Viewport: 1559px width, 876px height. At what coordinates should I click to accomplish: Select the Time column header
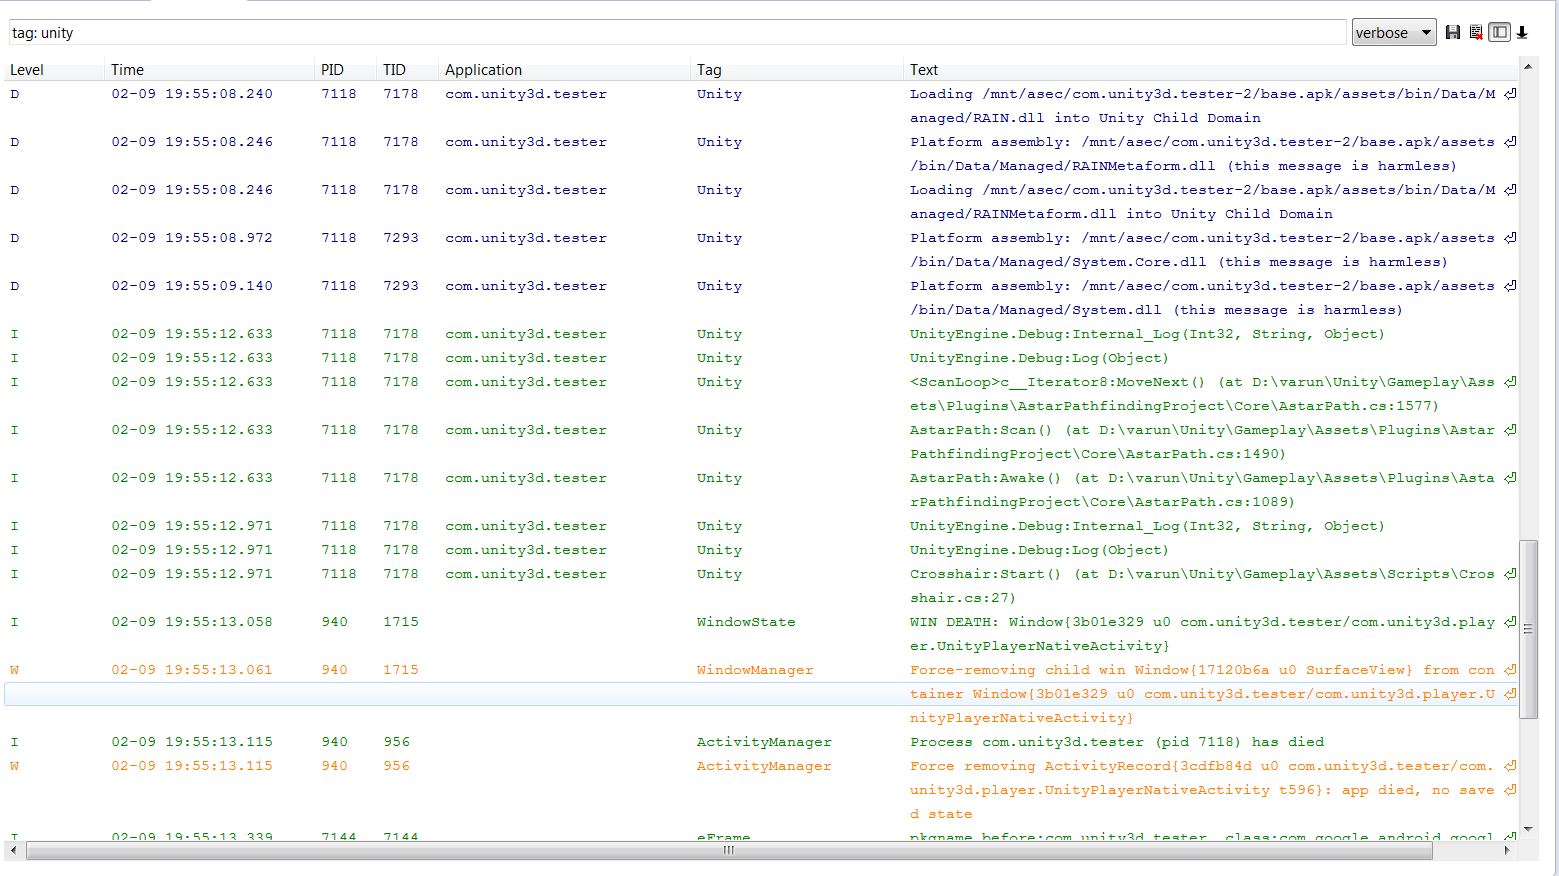pyautogui.click(x=209, y=70)
